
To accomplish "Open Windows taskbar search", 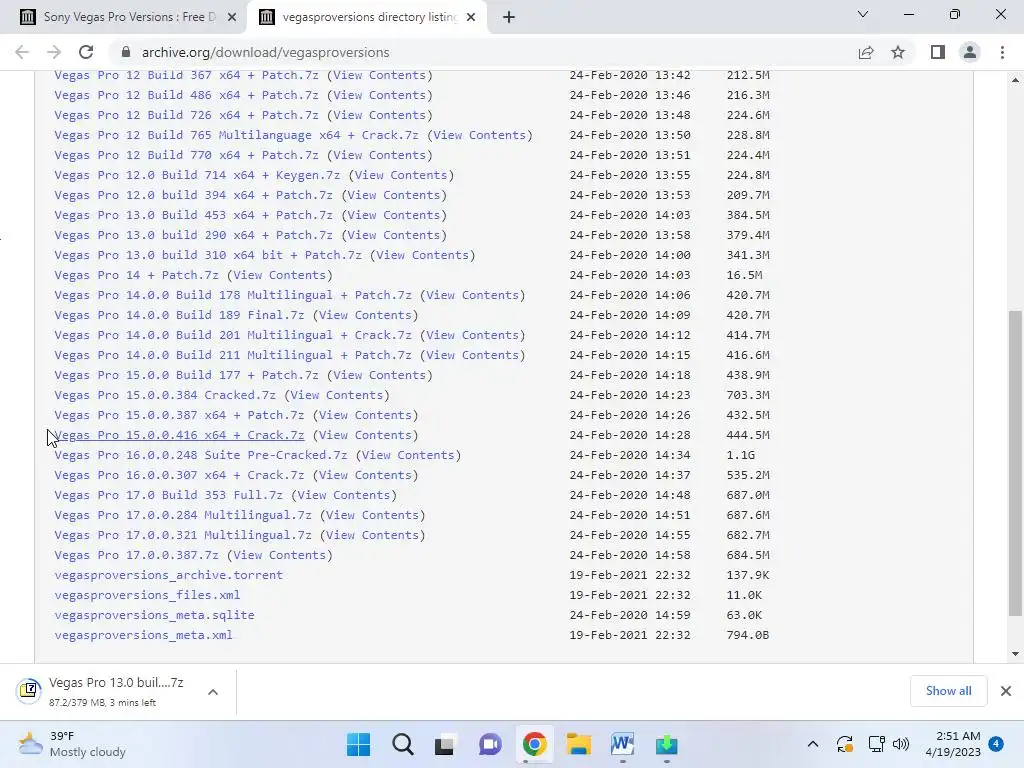I will (x=403, y=744).
